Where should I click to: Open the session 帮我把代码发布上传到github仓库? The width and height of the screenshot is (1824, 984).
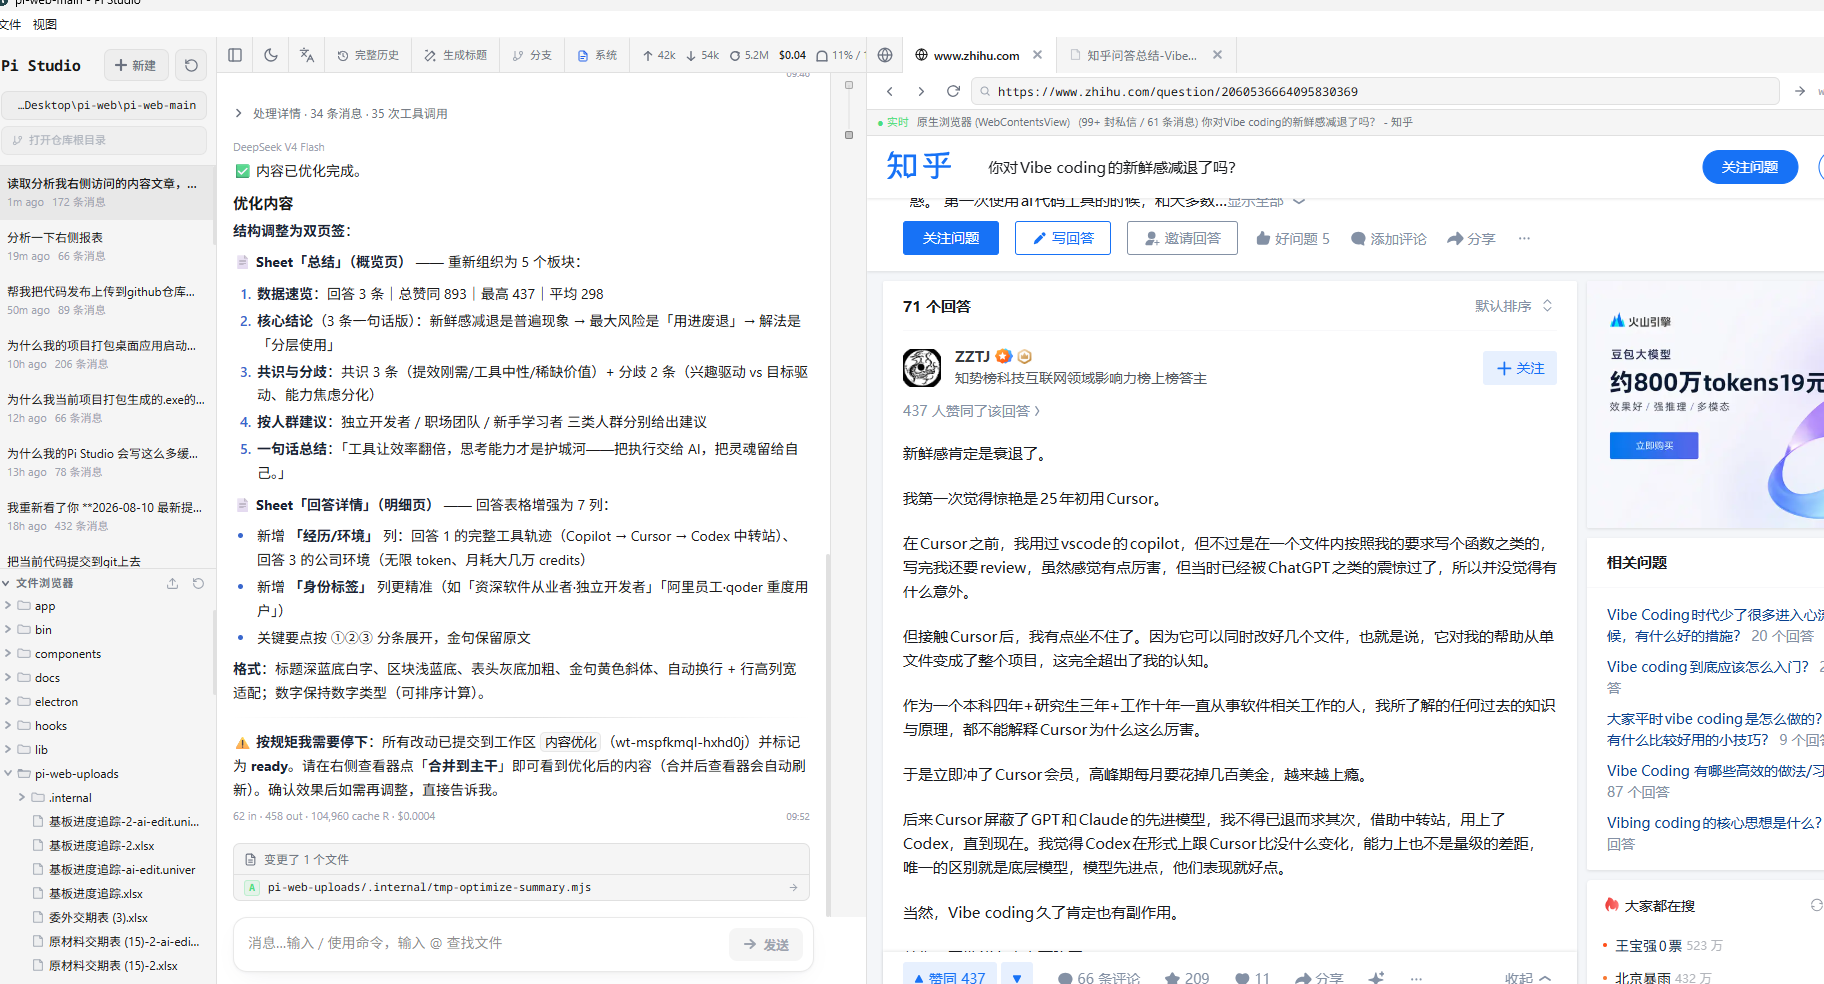coord(106,300)
